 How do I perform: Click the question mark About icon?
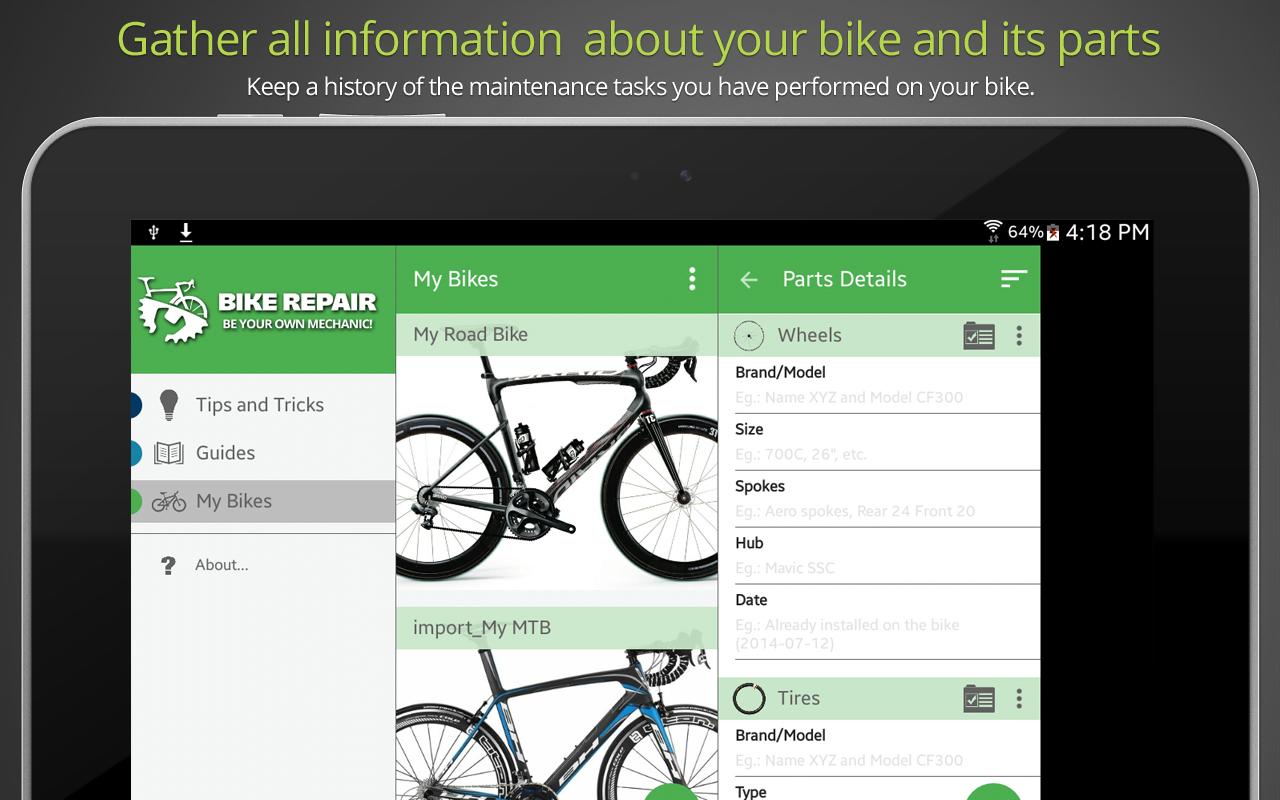[x=168, y=566]
